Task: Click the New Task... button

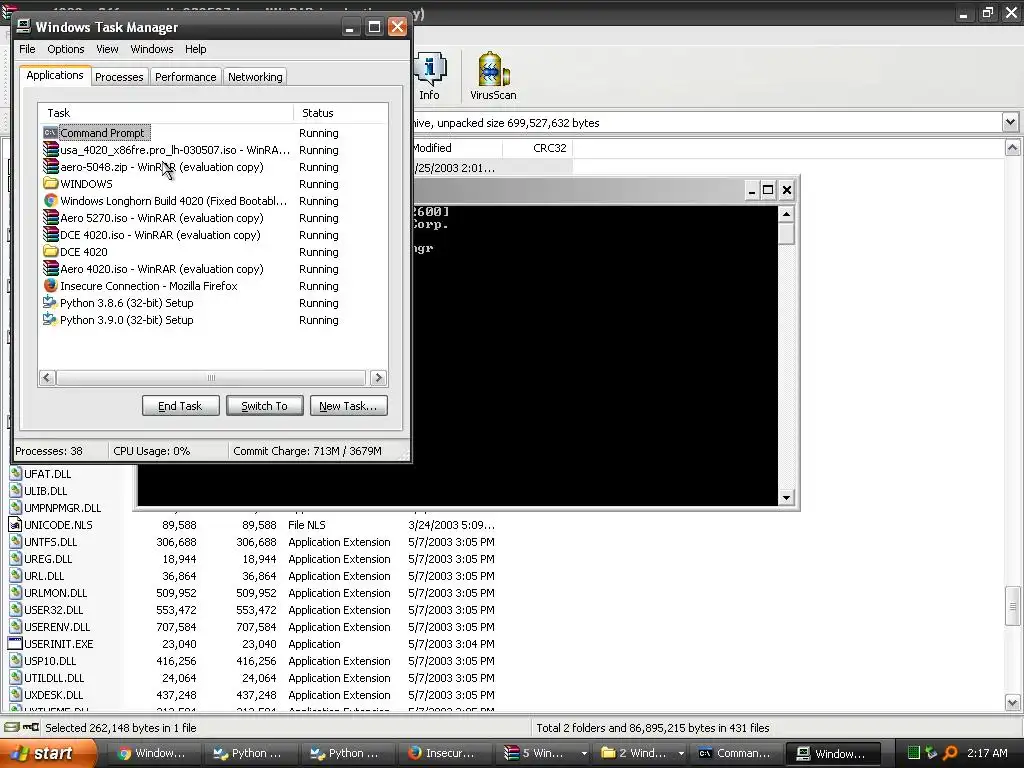Action: (x=348, y=406)
